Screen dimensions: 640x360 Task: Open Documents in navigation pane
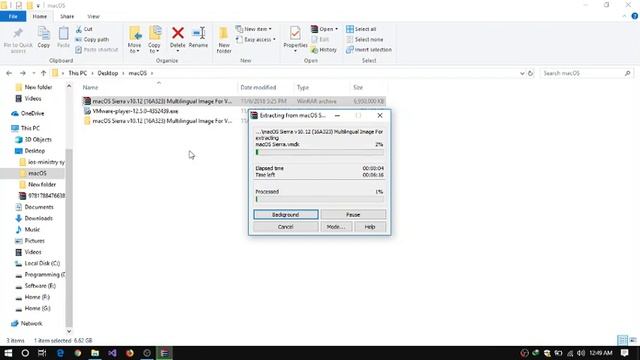click(39, 207)
